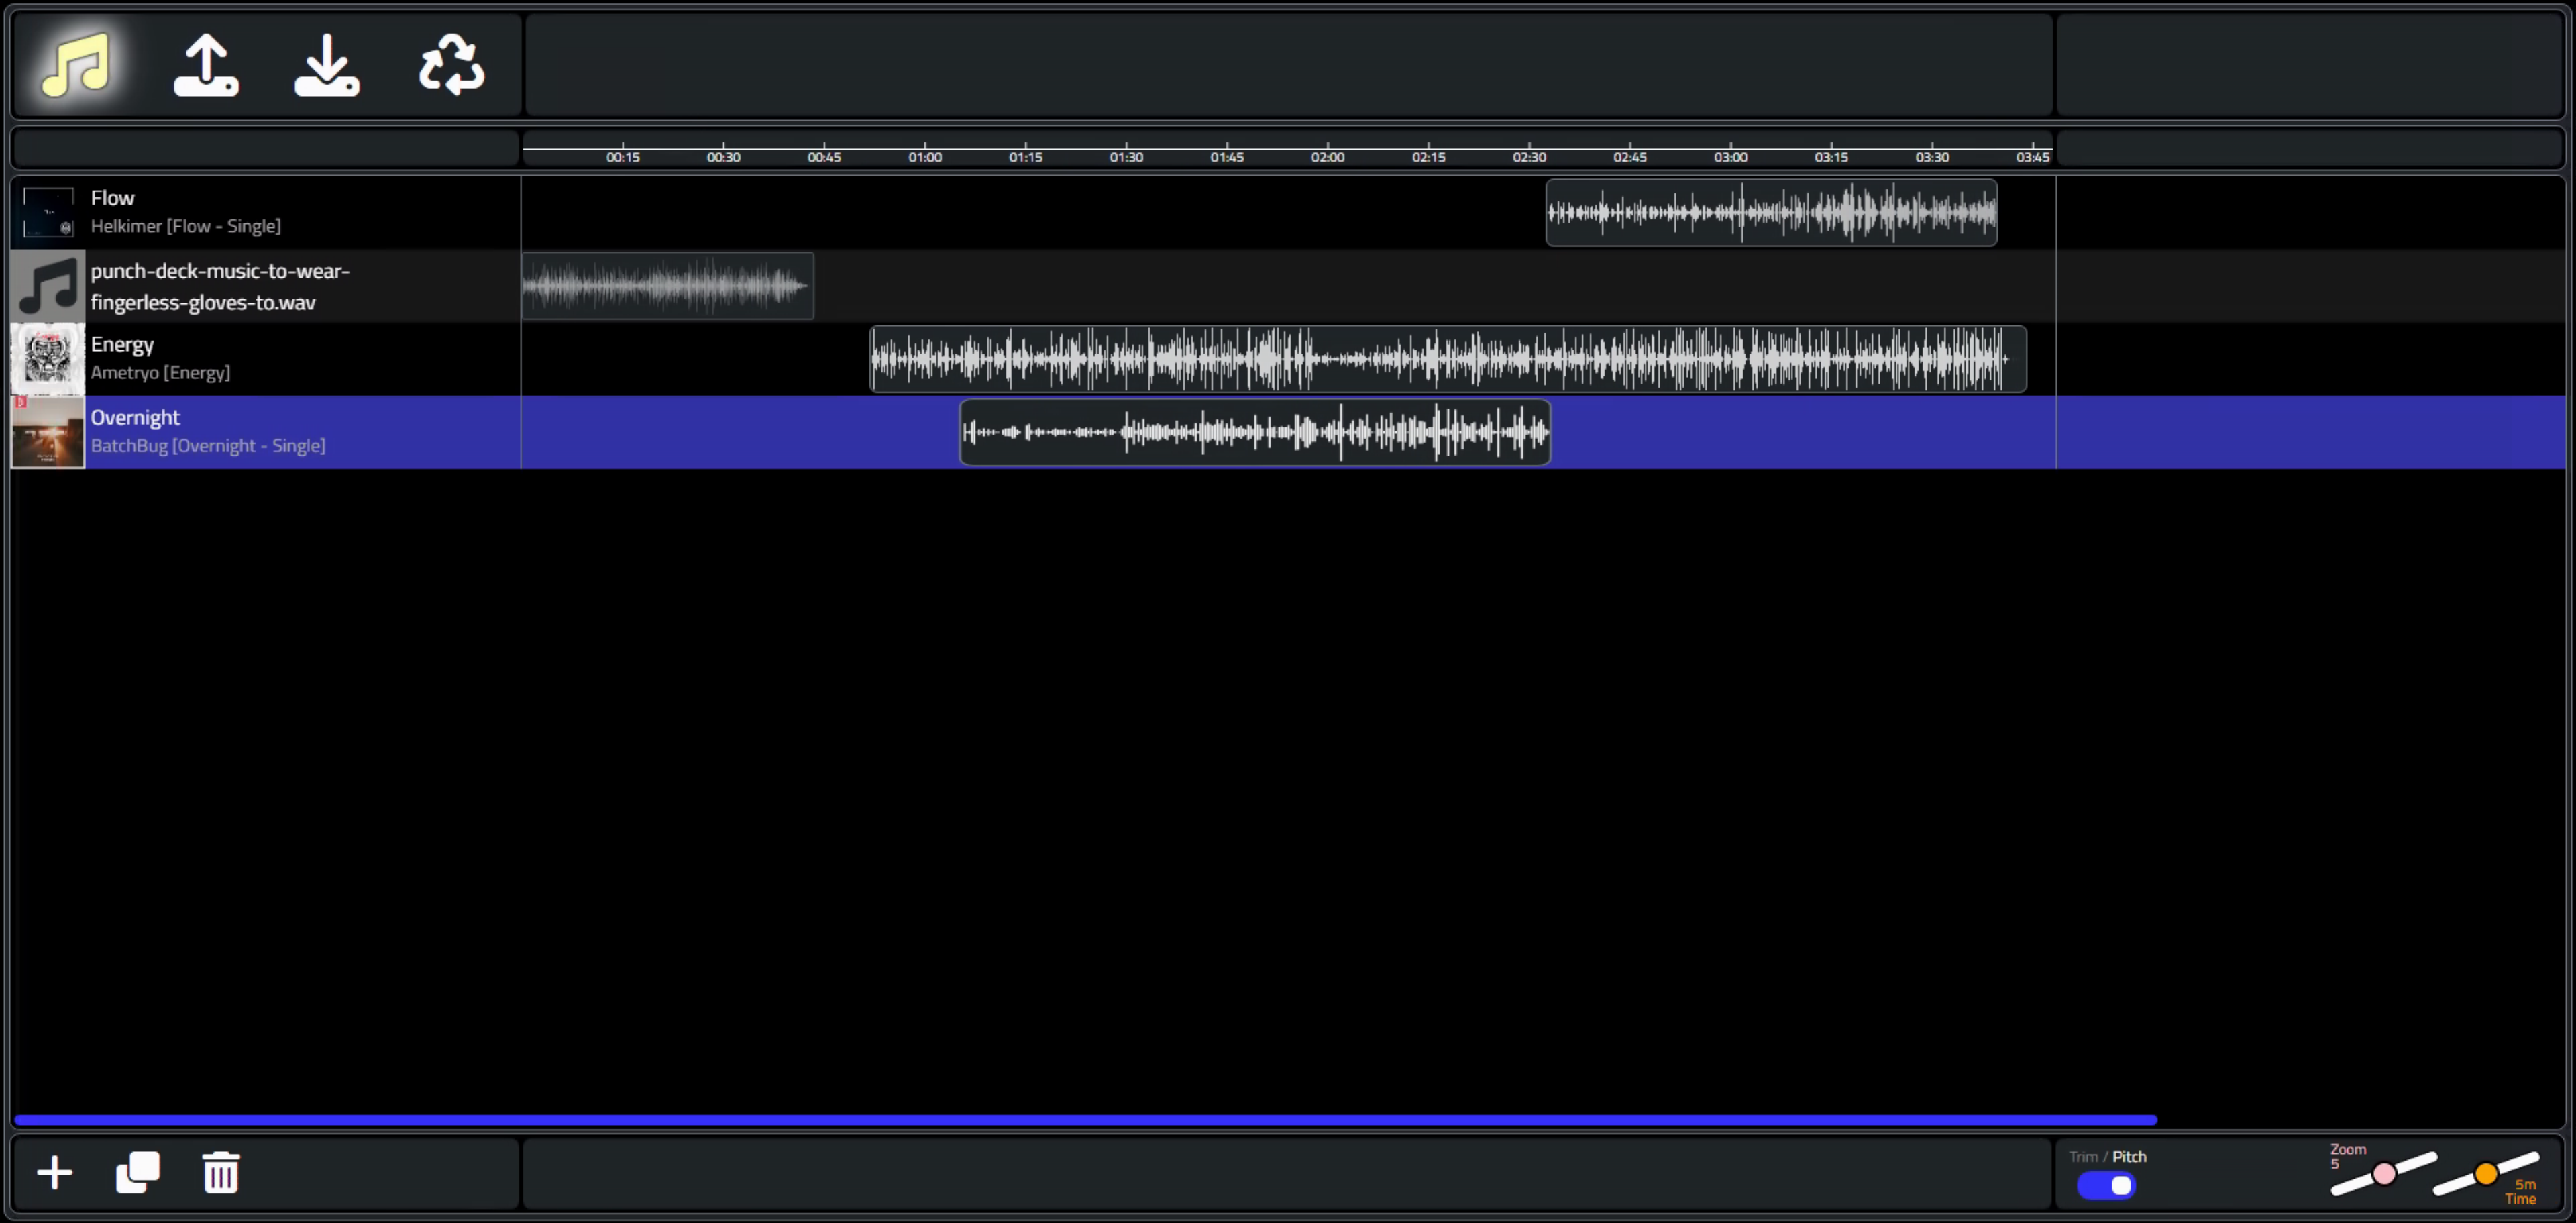Click the Flow album art thumbnail
This screenshot has height=1223, width=2576.
click(48, 212)
